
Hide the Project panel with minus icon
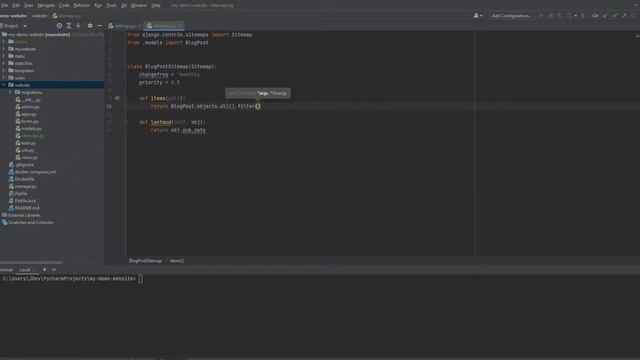point(100,26)
